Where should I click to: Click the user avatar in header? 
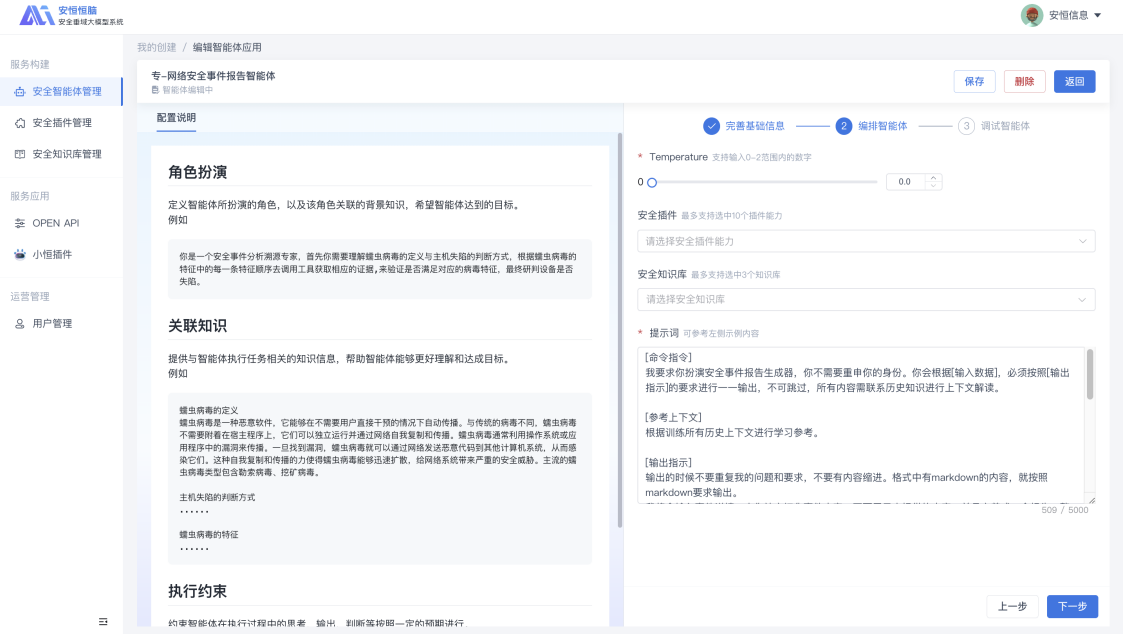tap(1031, 15)
